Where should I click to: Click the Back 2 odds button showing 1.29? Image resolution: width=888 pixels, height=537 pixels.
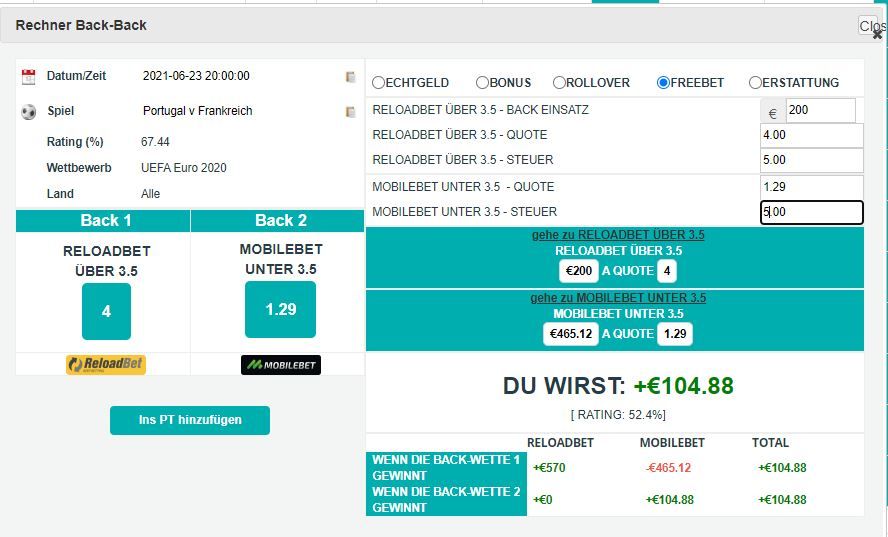point(280,310)
